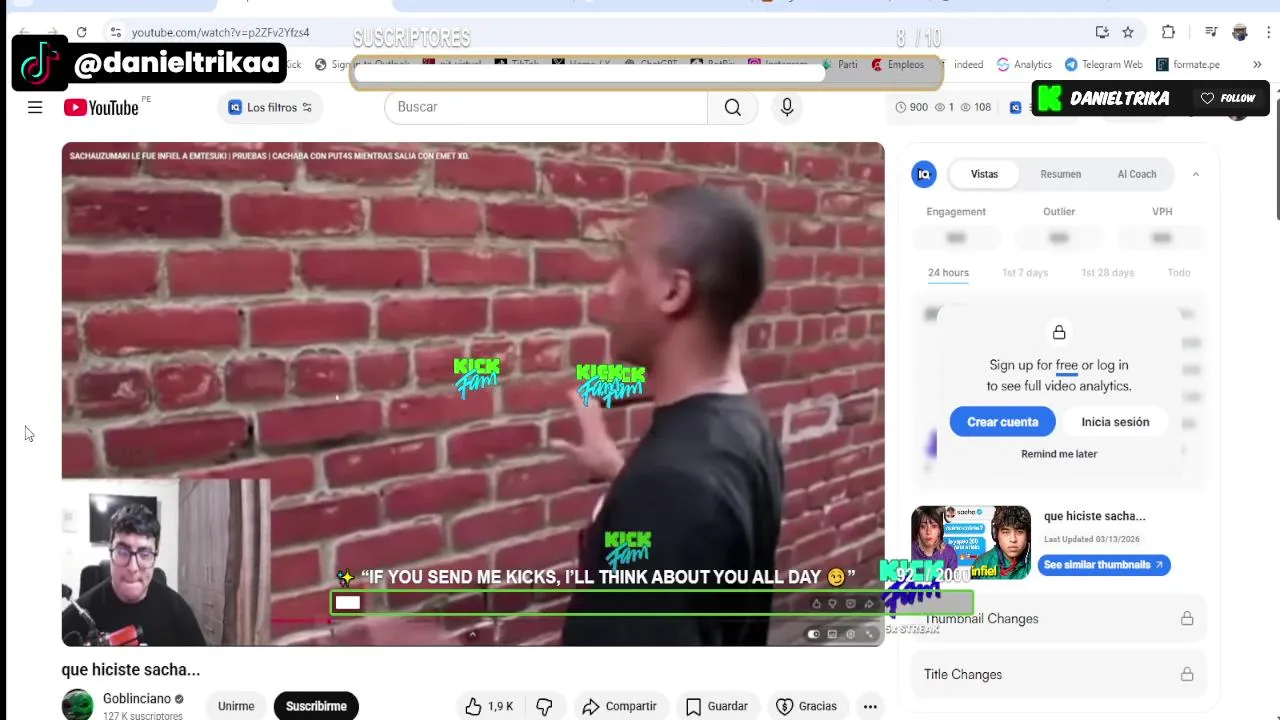This screenshot has width=1280, height=720.
Task: Open the three-dot more actions menu
Action: tap(870, 706)
